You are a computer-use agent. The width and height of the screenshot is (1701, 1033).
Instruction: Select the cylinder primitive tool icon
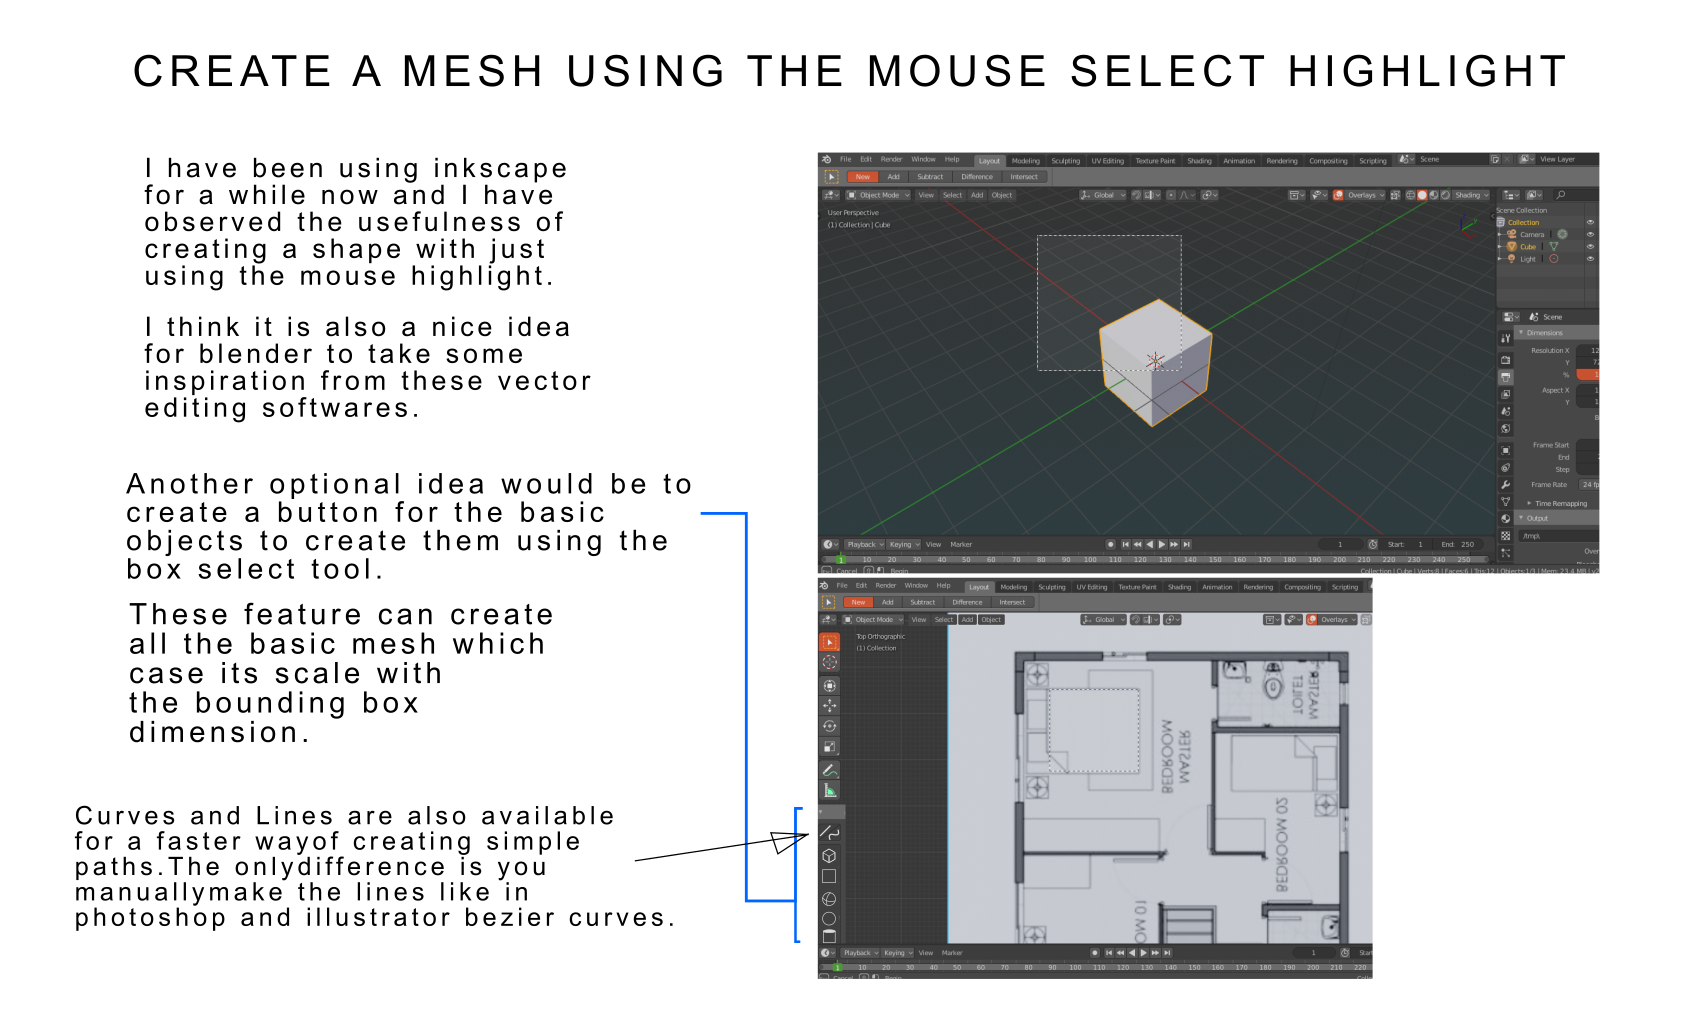(x=829, y=937)
